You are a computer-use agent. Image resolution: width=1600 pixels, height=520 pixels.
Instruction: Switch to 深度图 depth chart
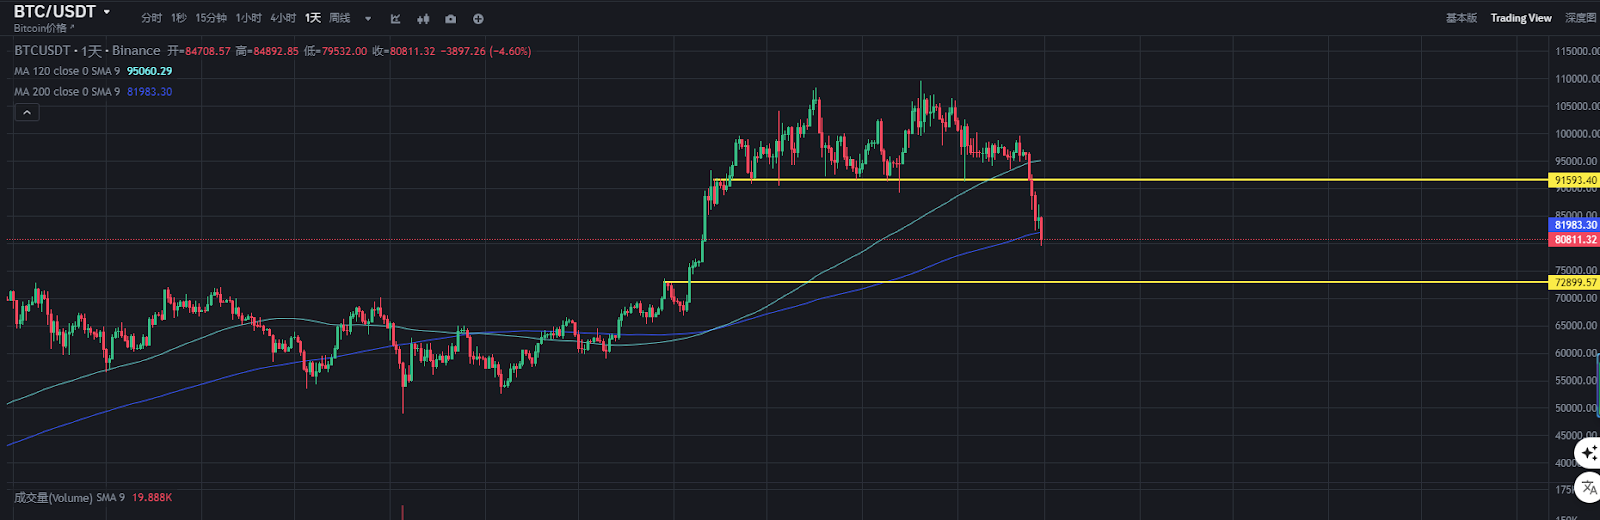[1581, 18]
